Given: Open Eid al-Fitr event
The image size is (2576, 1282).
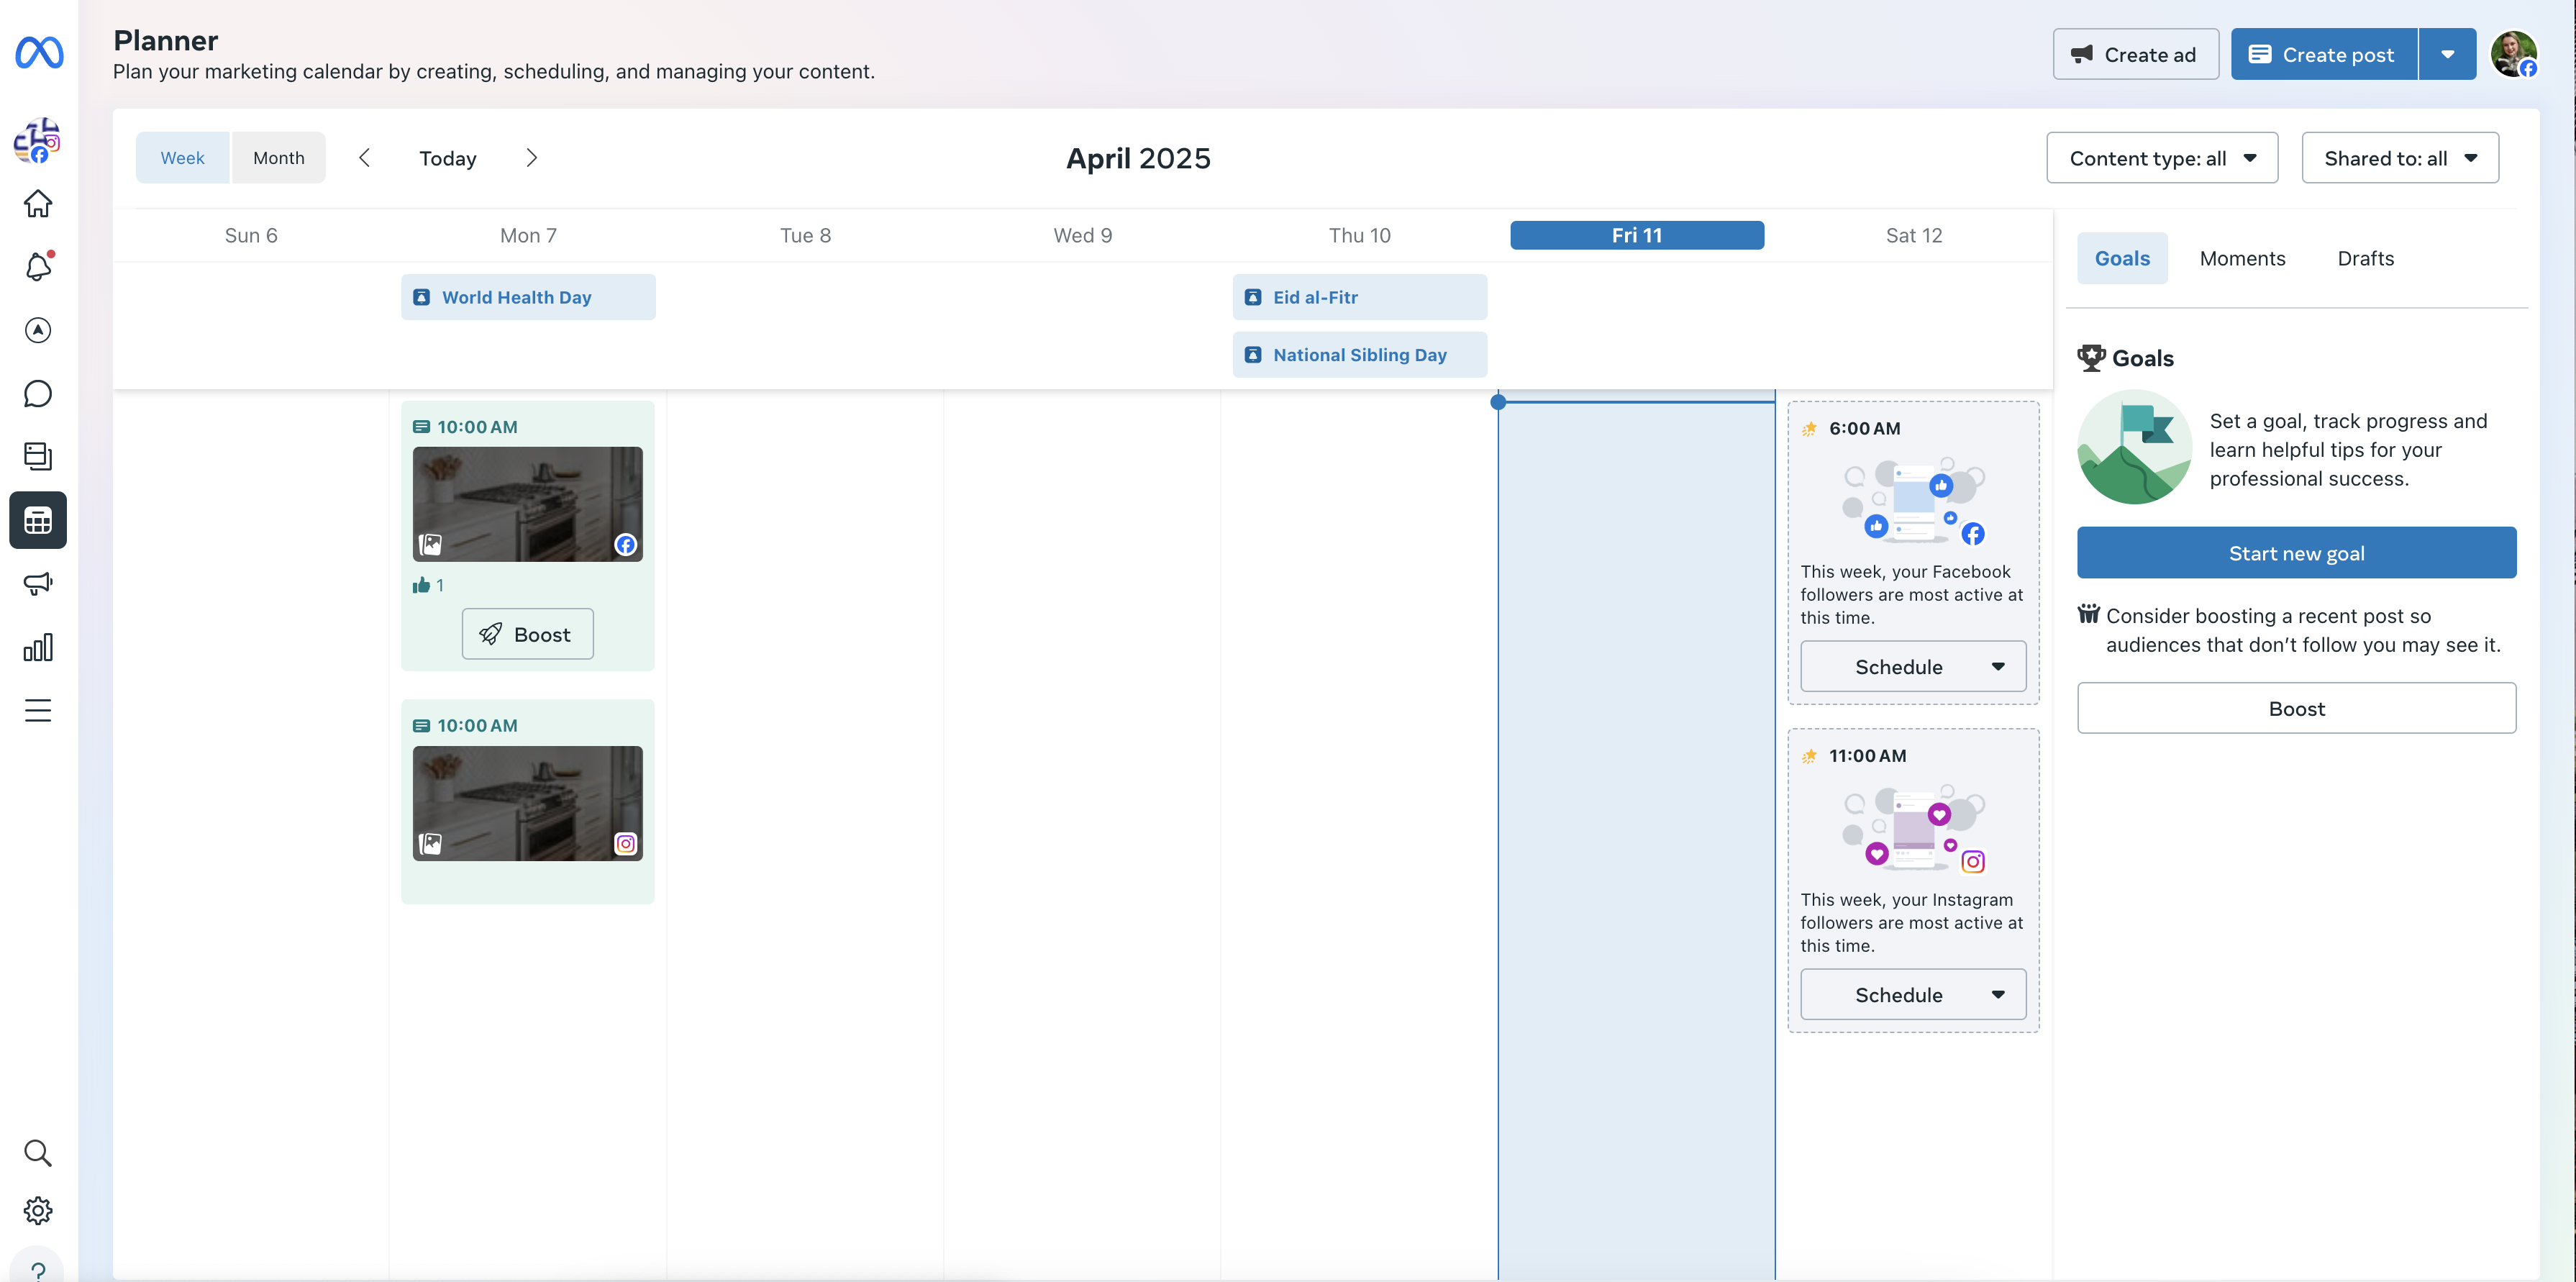Looking at the screenshot, I should (1359, 297).
